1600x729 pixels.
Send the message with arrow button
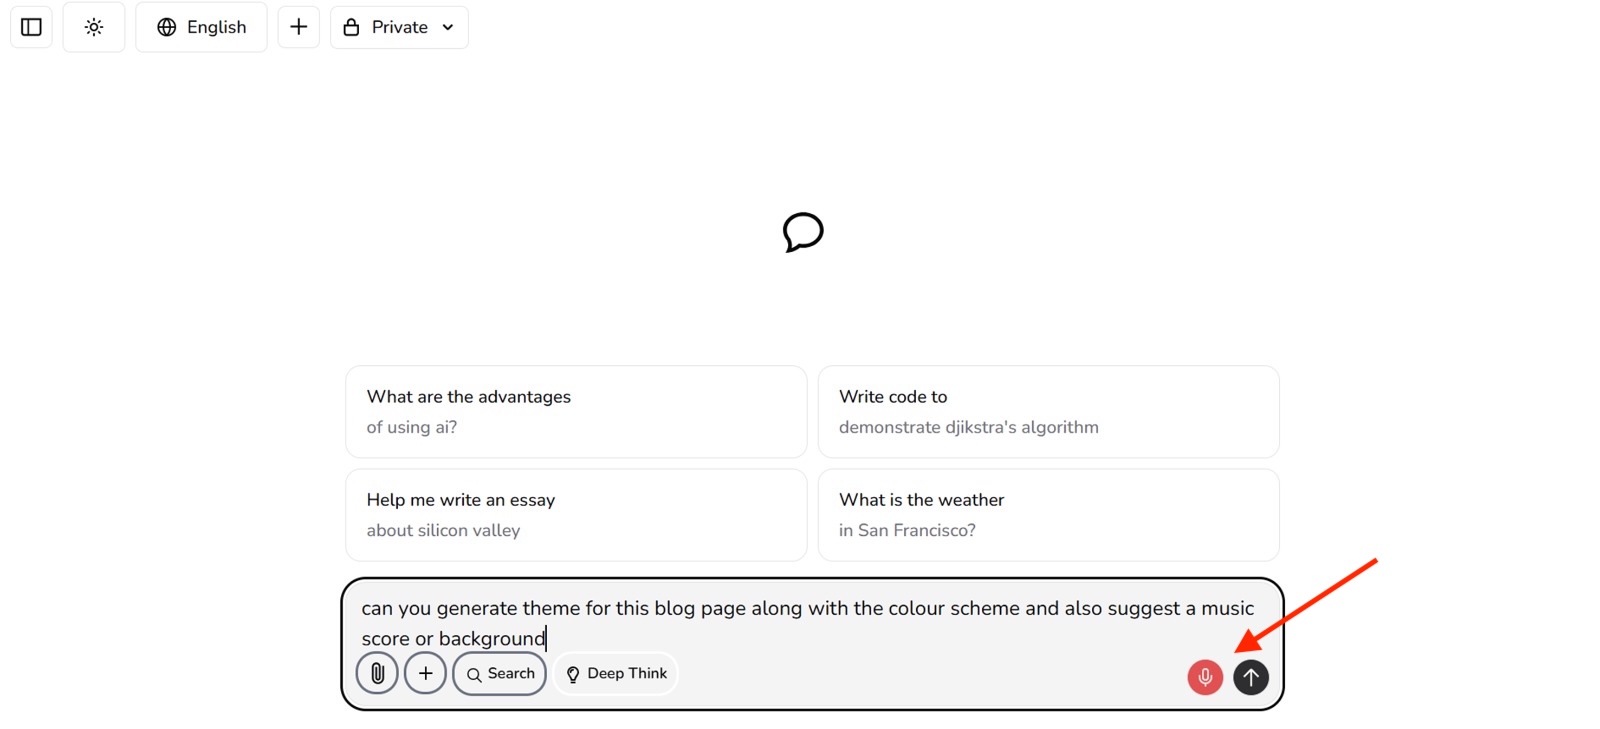point(1251,677)
